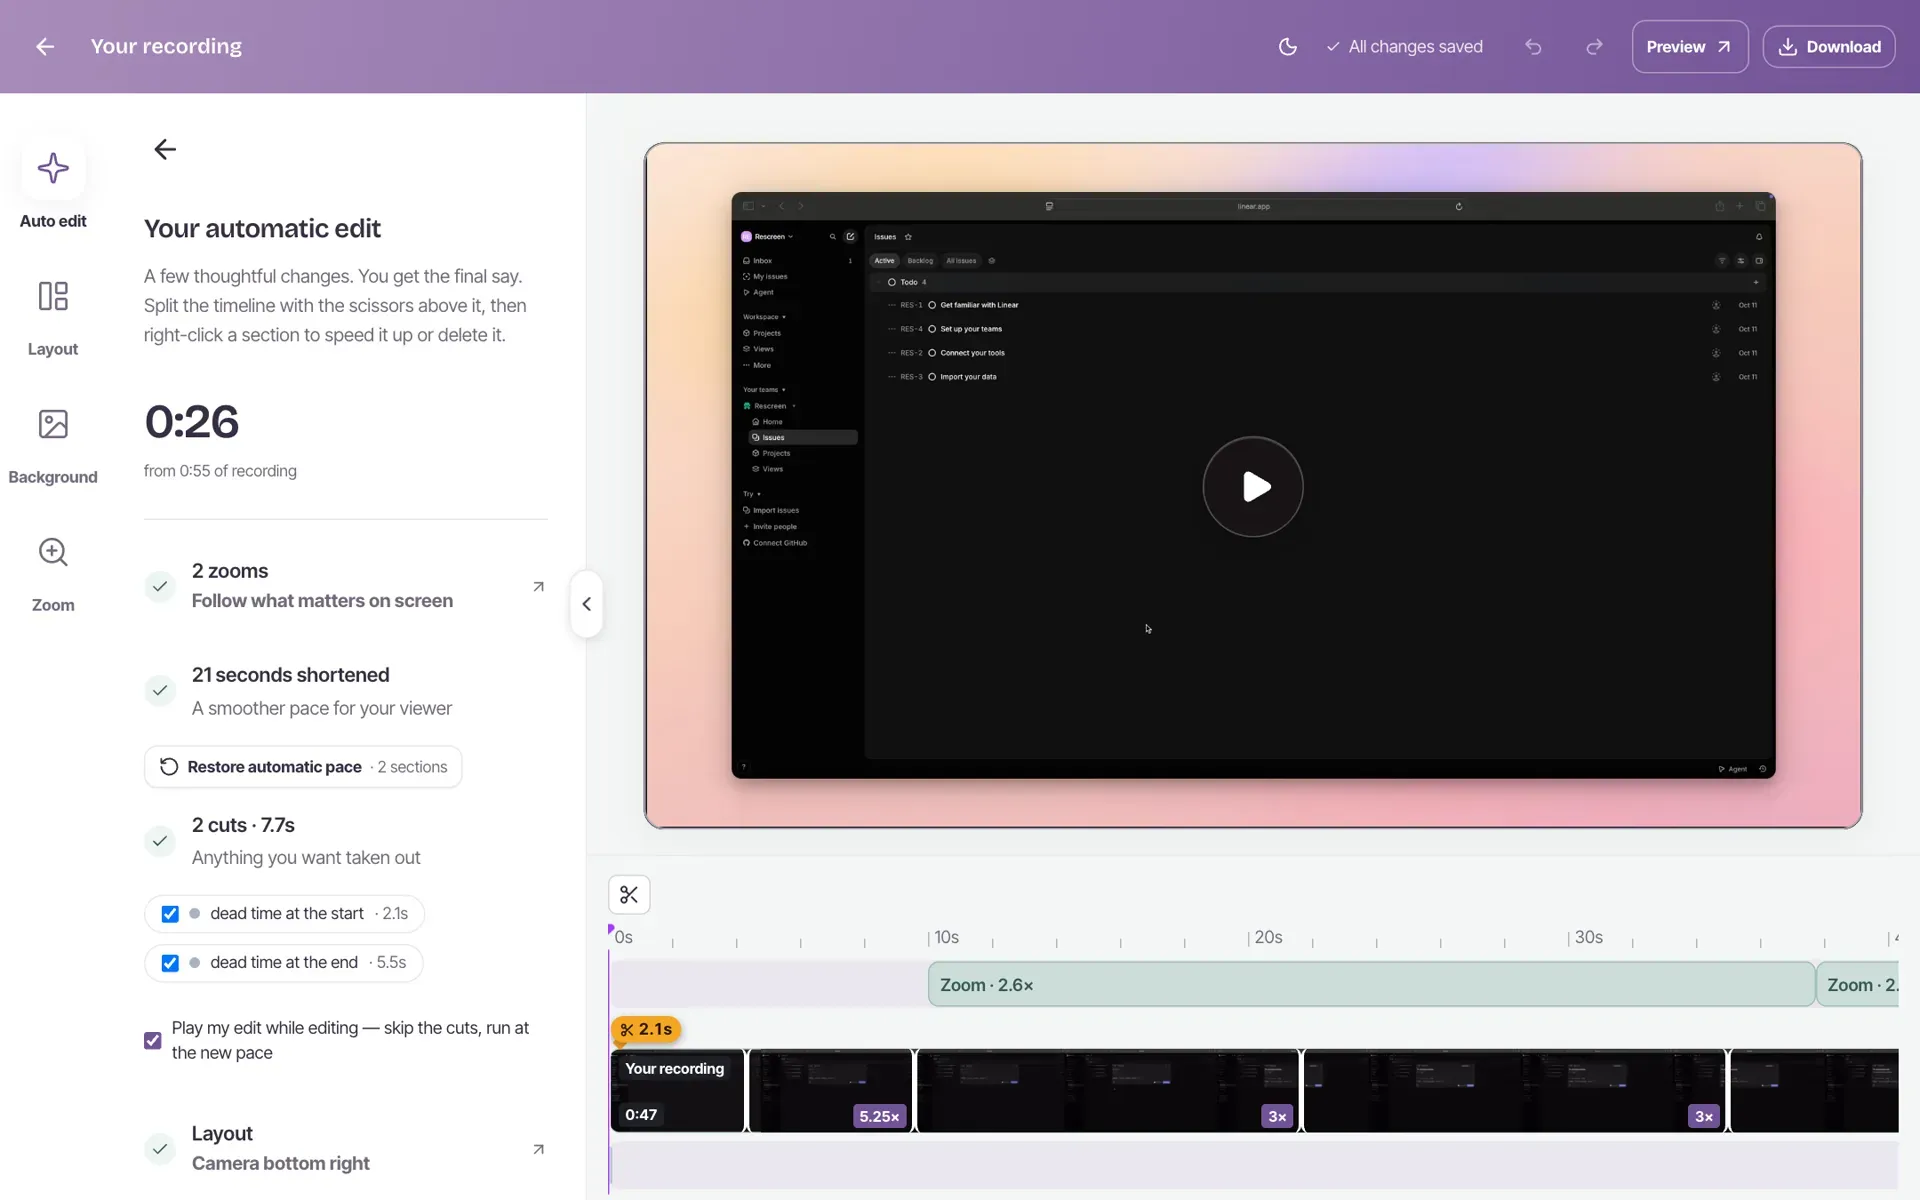Click the 2.1s cut marker

(x=646, y=1030)
